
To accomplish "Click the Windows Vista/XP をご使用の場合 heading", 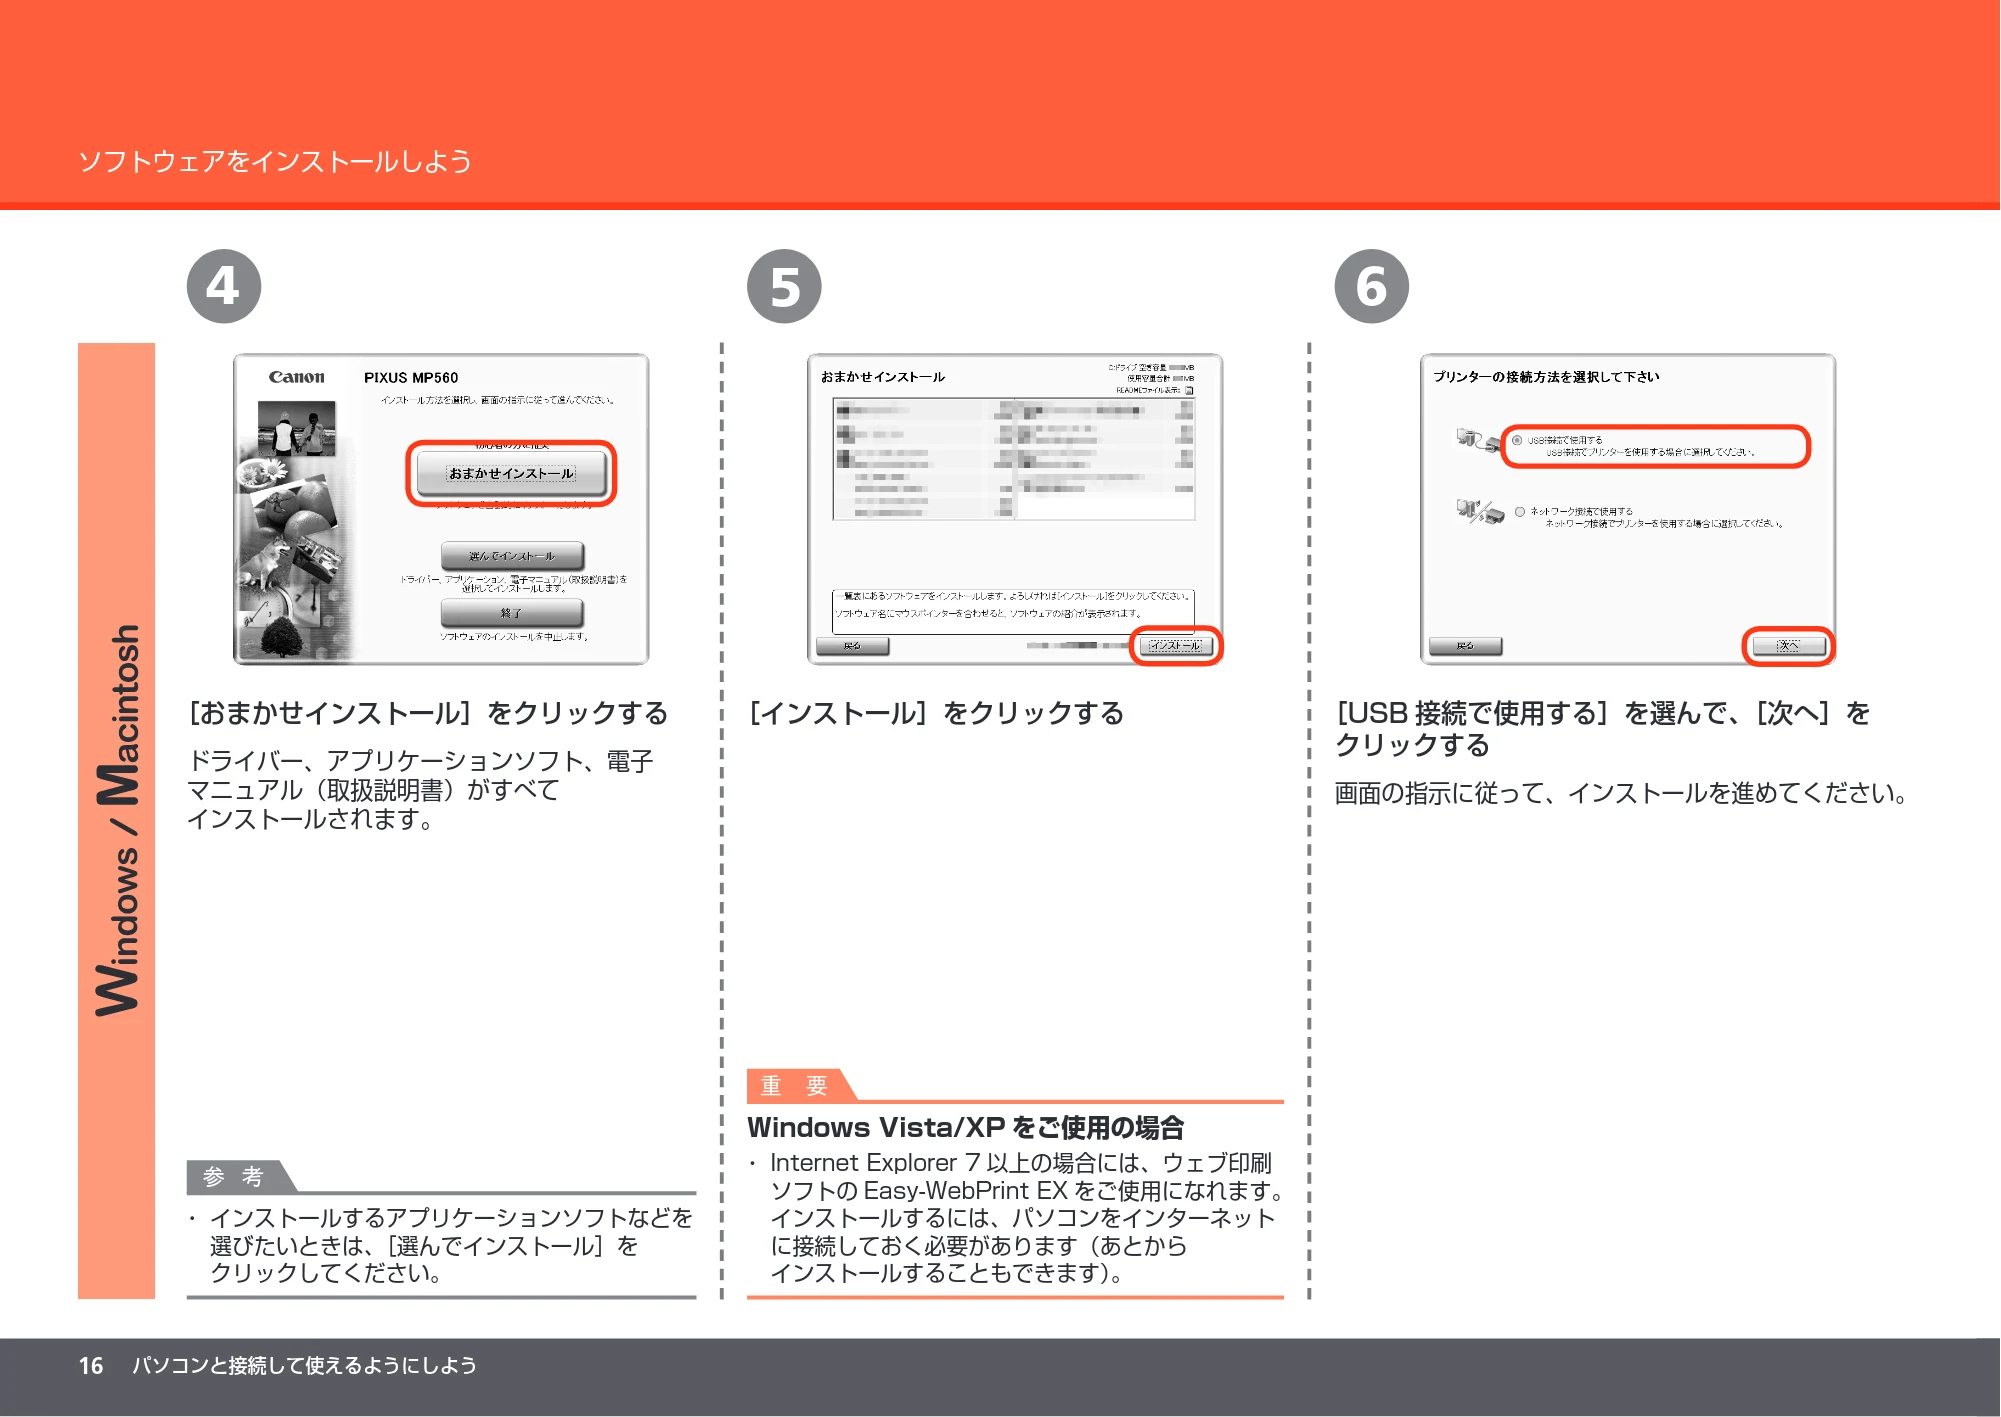I will pyautogui.click(x=965, y=1128).
